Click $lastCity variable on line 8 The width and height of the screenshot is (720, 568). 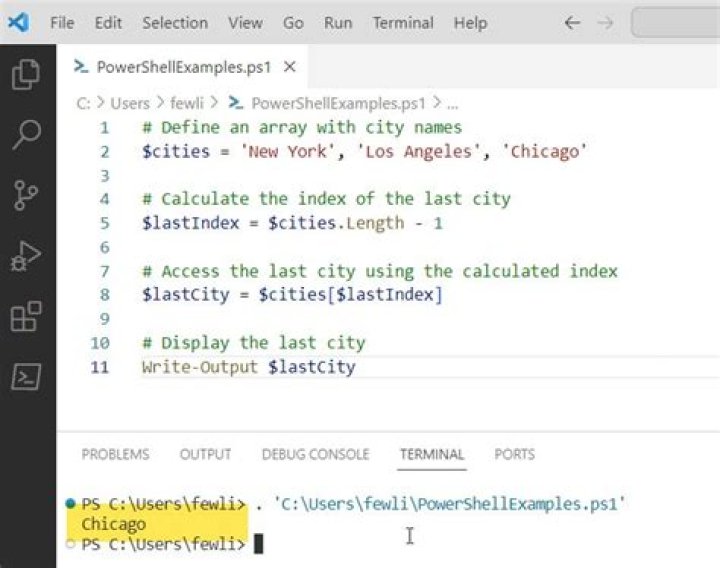point(186,294)
